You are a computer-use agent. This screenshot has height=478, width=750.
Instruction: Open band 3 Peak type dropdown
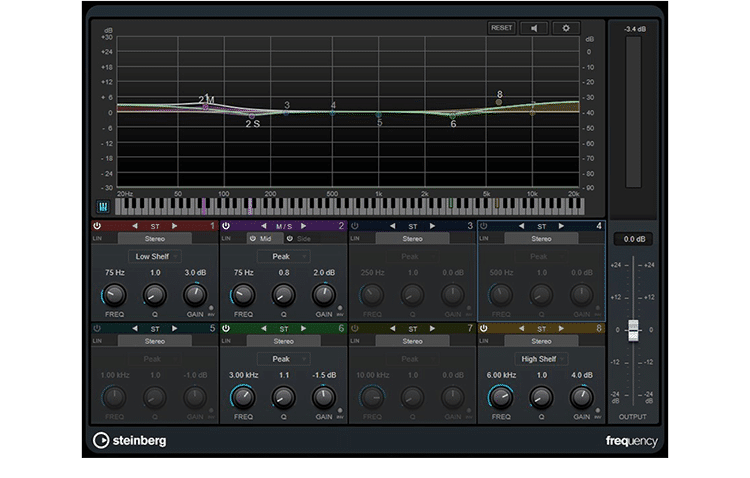tap(412, 256)
